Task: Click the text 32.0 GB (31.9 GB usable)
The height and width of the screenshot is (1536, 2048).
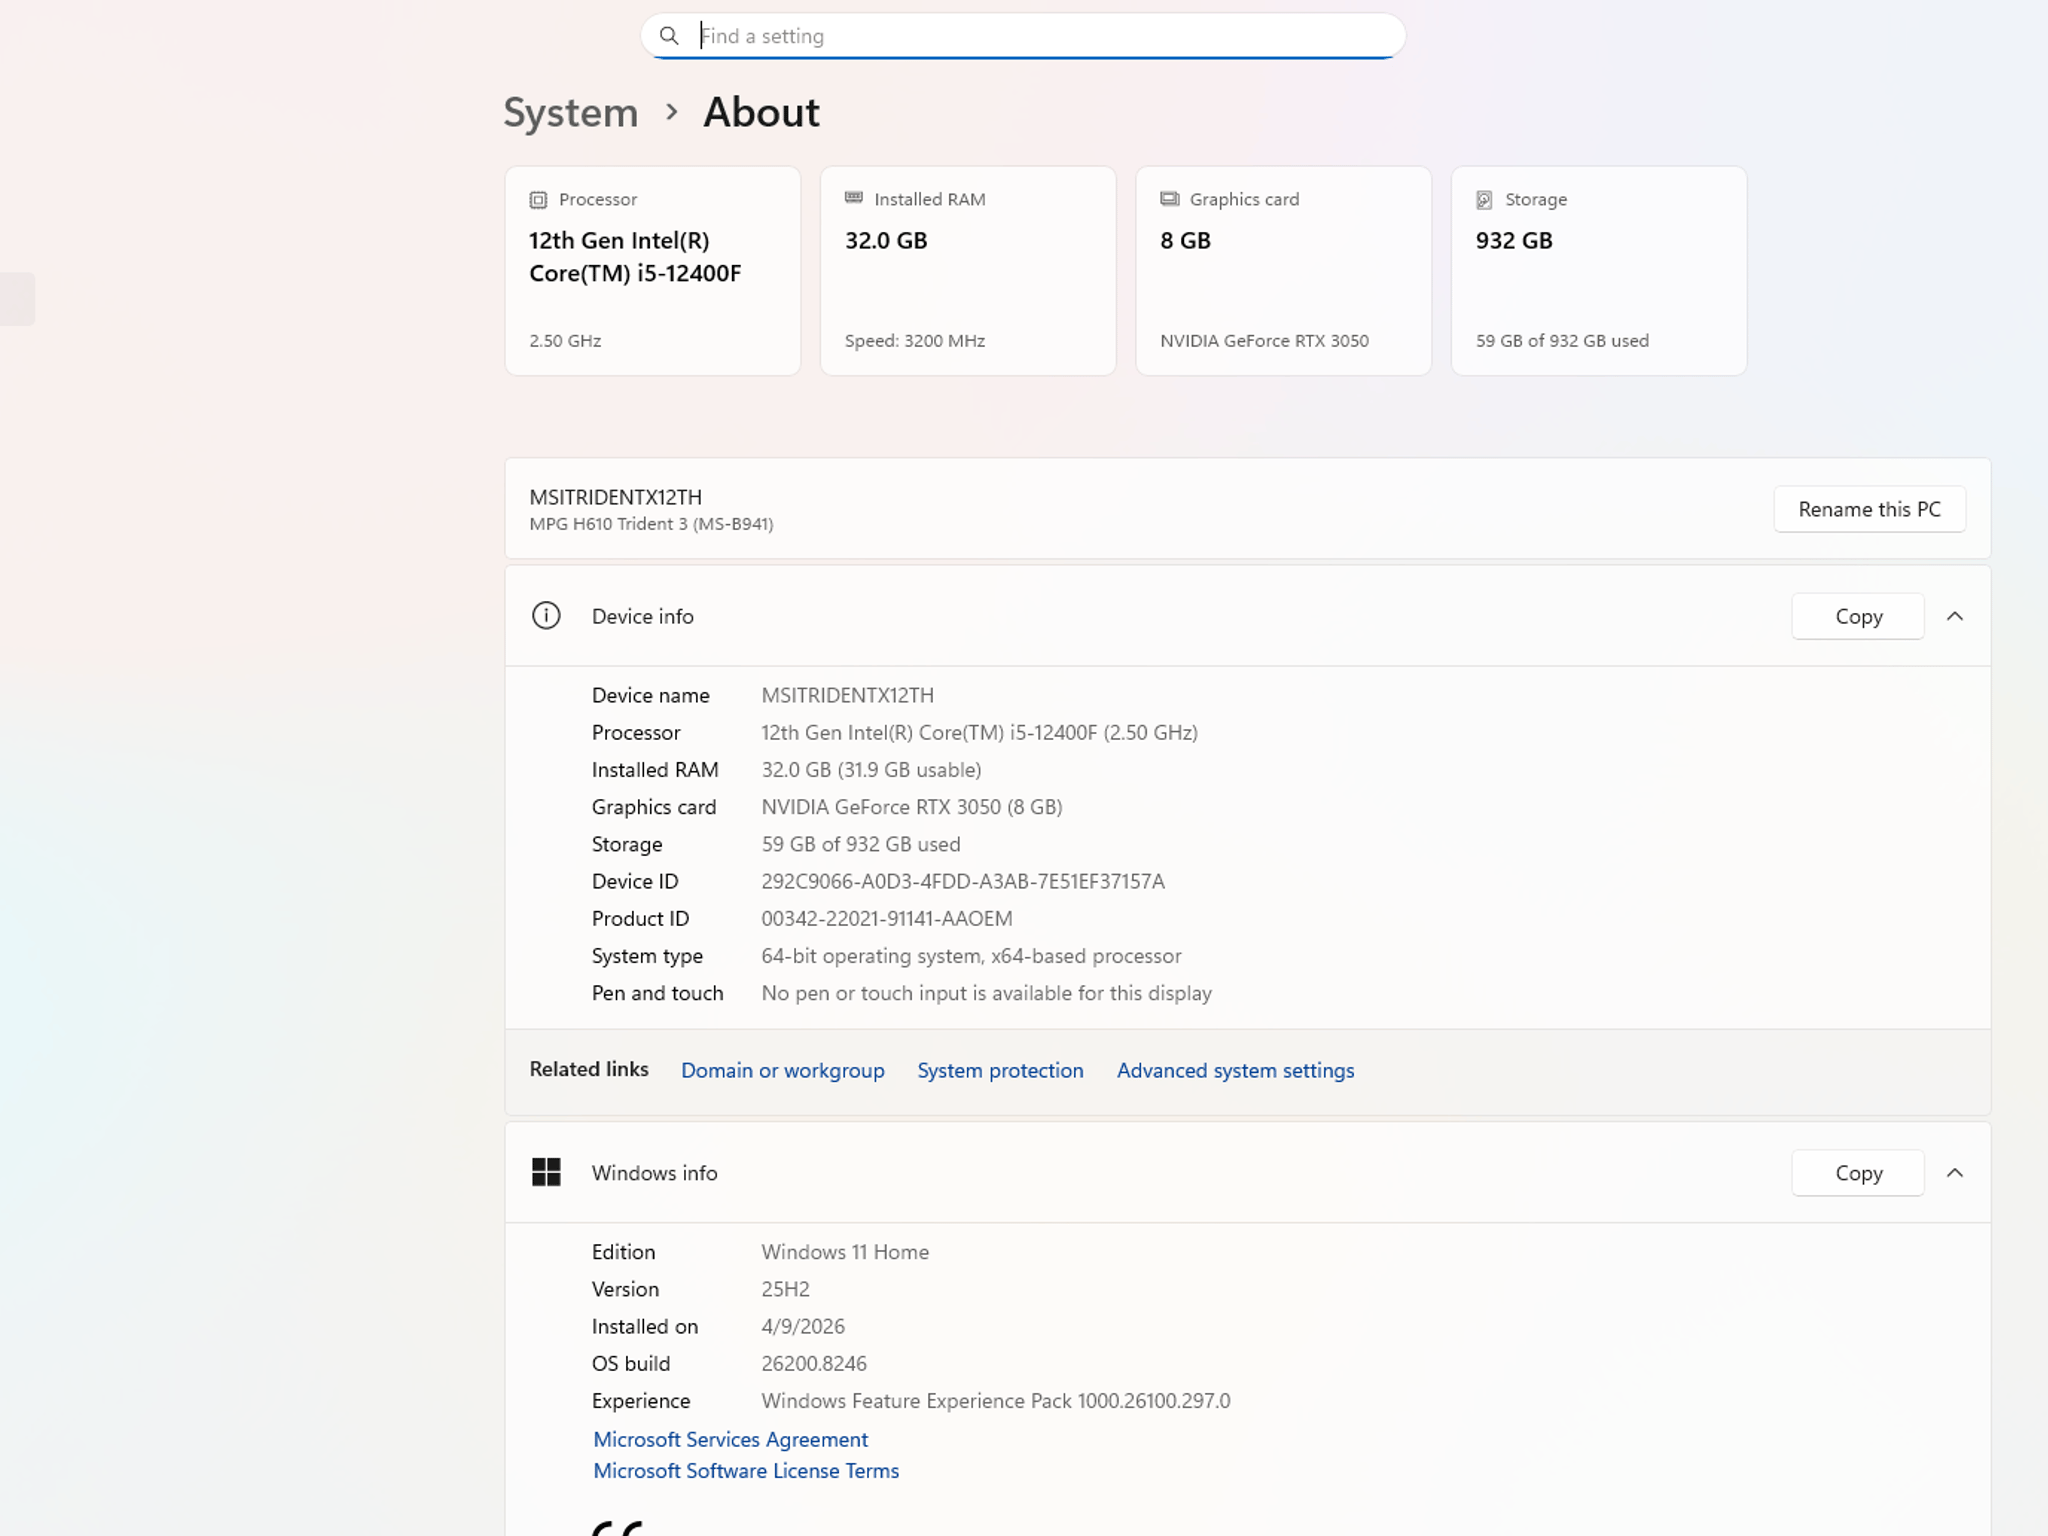Action: tap(871, 769)
